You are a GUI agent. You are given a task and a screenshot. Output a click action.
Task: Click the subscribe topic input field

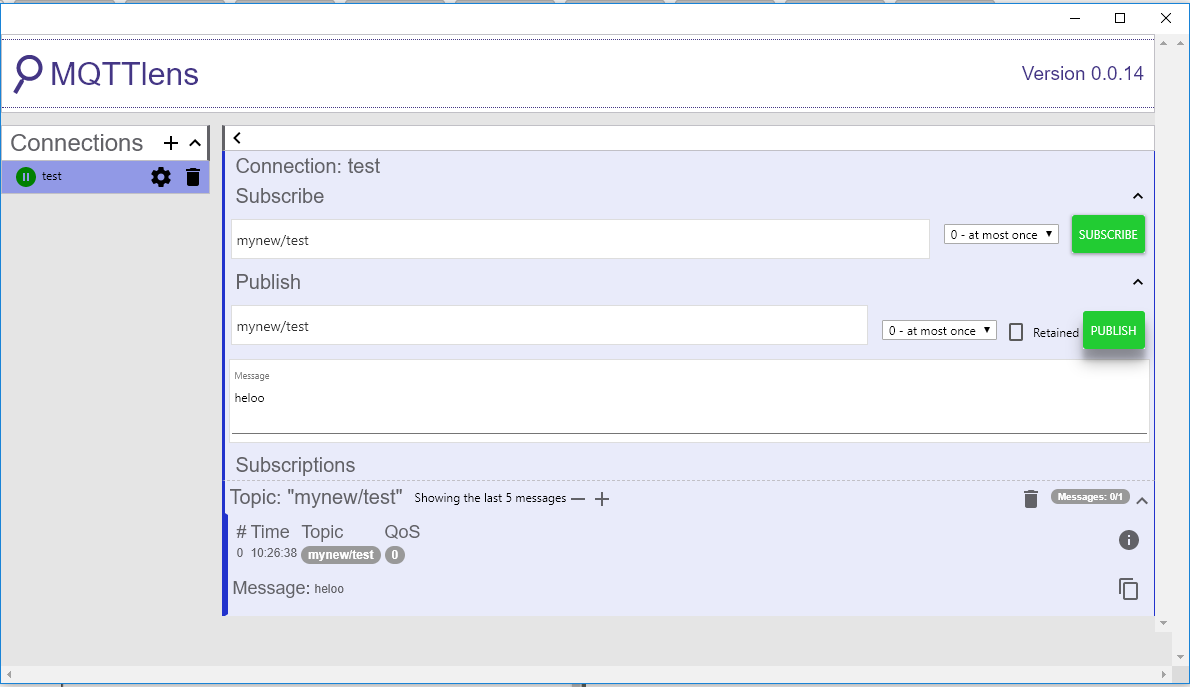580,240
